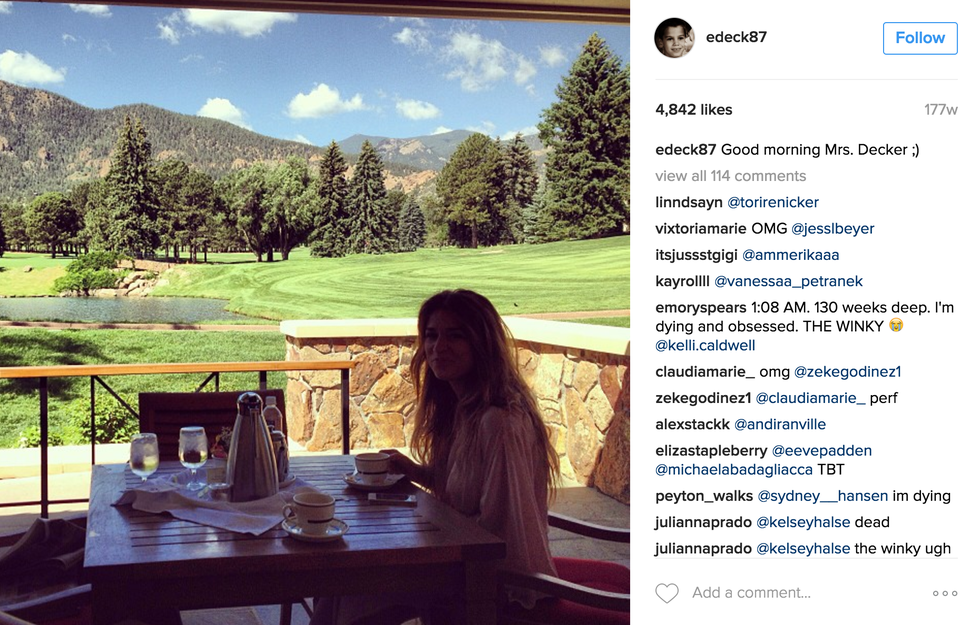Visit alexstackk commenter profile

point(692,424)
